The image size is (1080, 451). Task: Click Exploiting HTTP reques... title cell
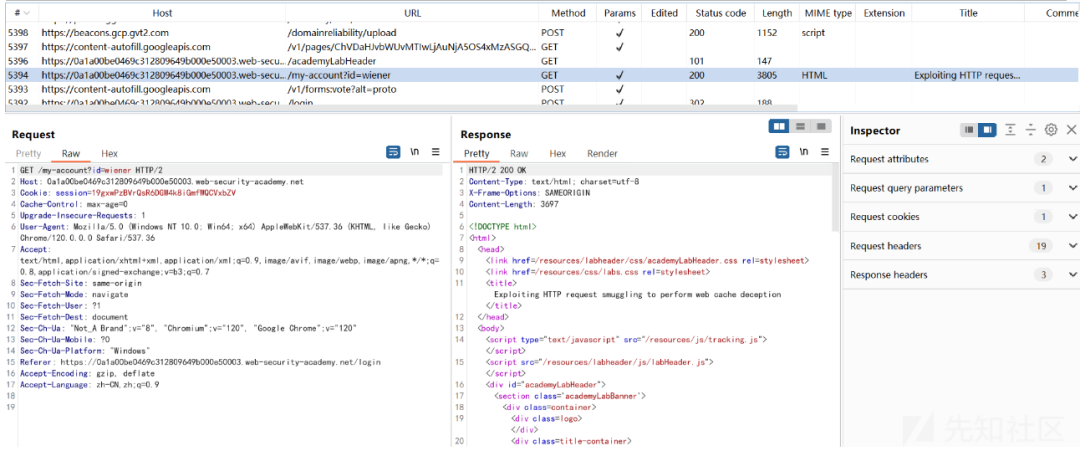tap(967, 75)
